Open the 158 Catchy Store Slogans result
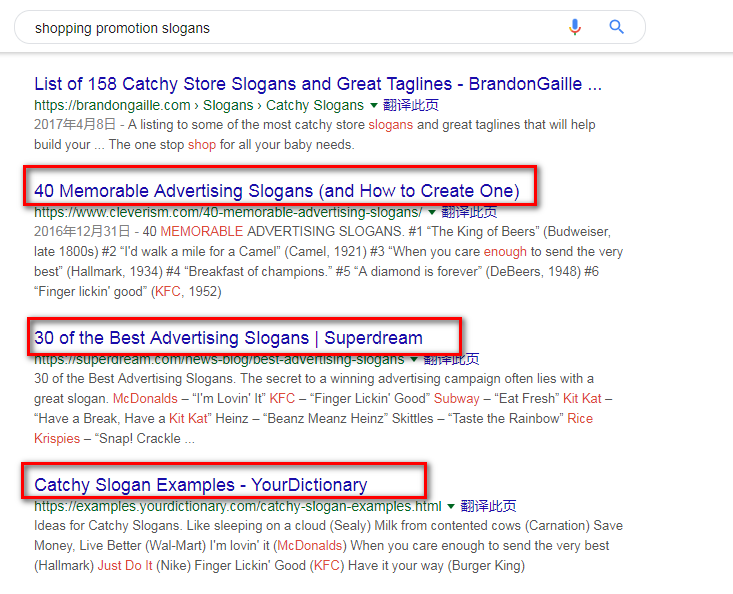 click(318, 84)
